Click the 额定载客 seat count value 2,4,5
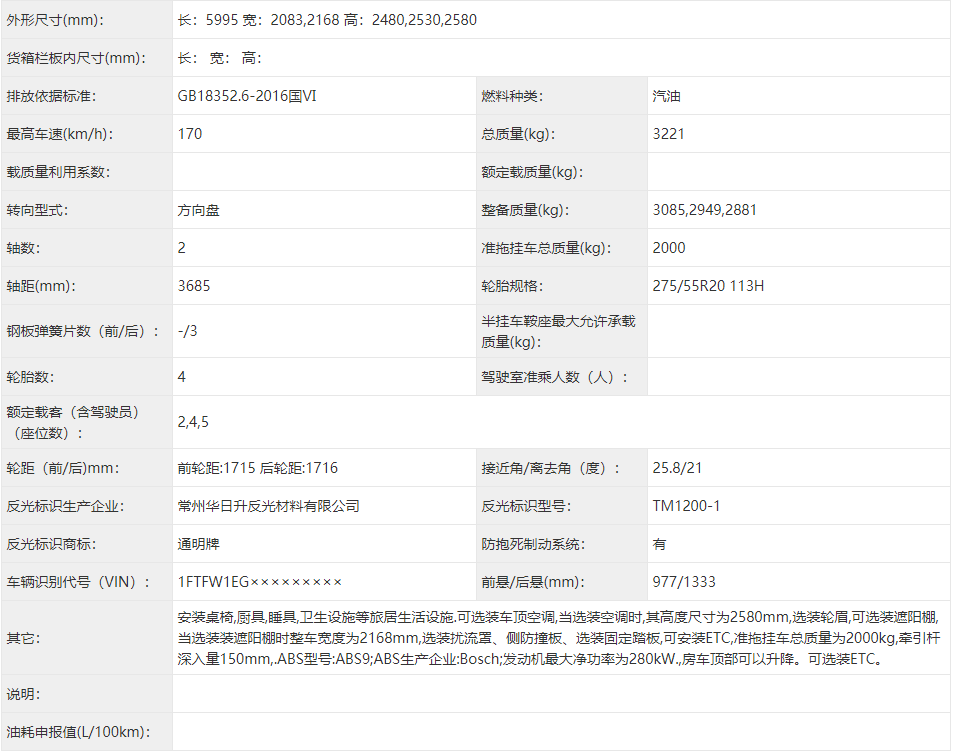 (x=193, y=422)
